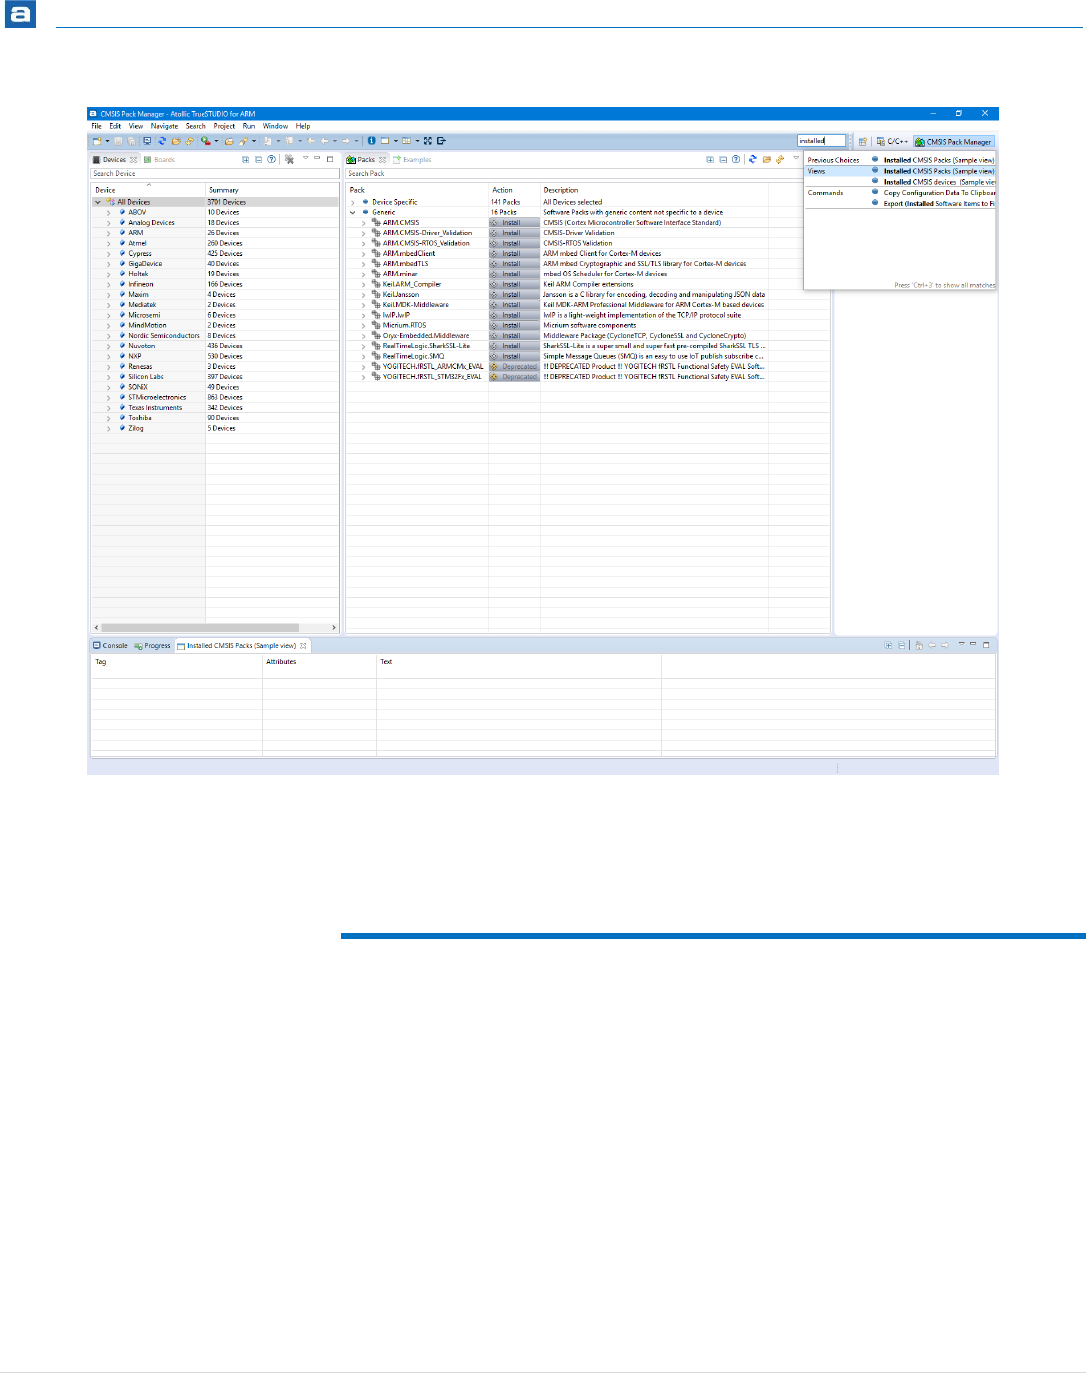Viewport: 1086px width, 1373px height.
Task: Open Help icon in Devices panel
Action: click(x=271, y=159)
